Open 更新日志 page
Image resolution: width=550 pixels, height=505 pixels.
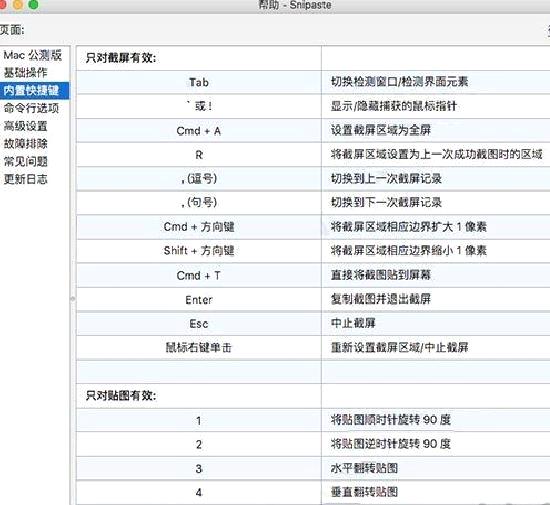coord(26,179)
